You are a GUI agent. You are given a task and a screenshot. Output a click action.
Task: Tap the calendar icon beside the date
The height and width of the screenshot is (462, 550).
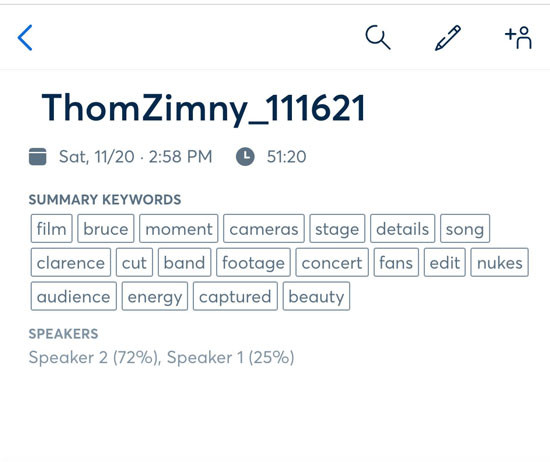tap(38, 156)
